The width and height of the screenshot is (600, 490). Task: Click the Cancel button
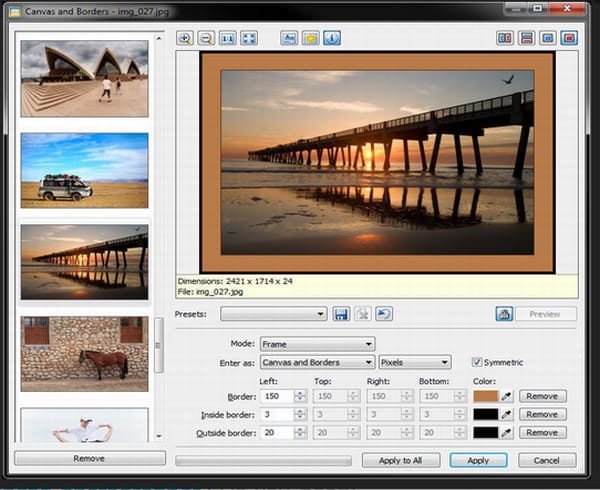(x=547, y=460)
